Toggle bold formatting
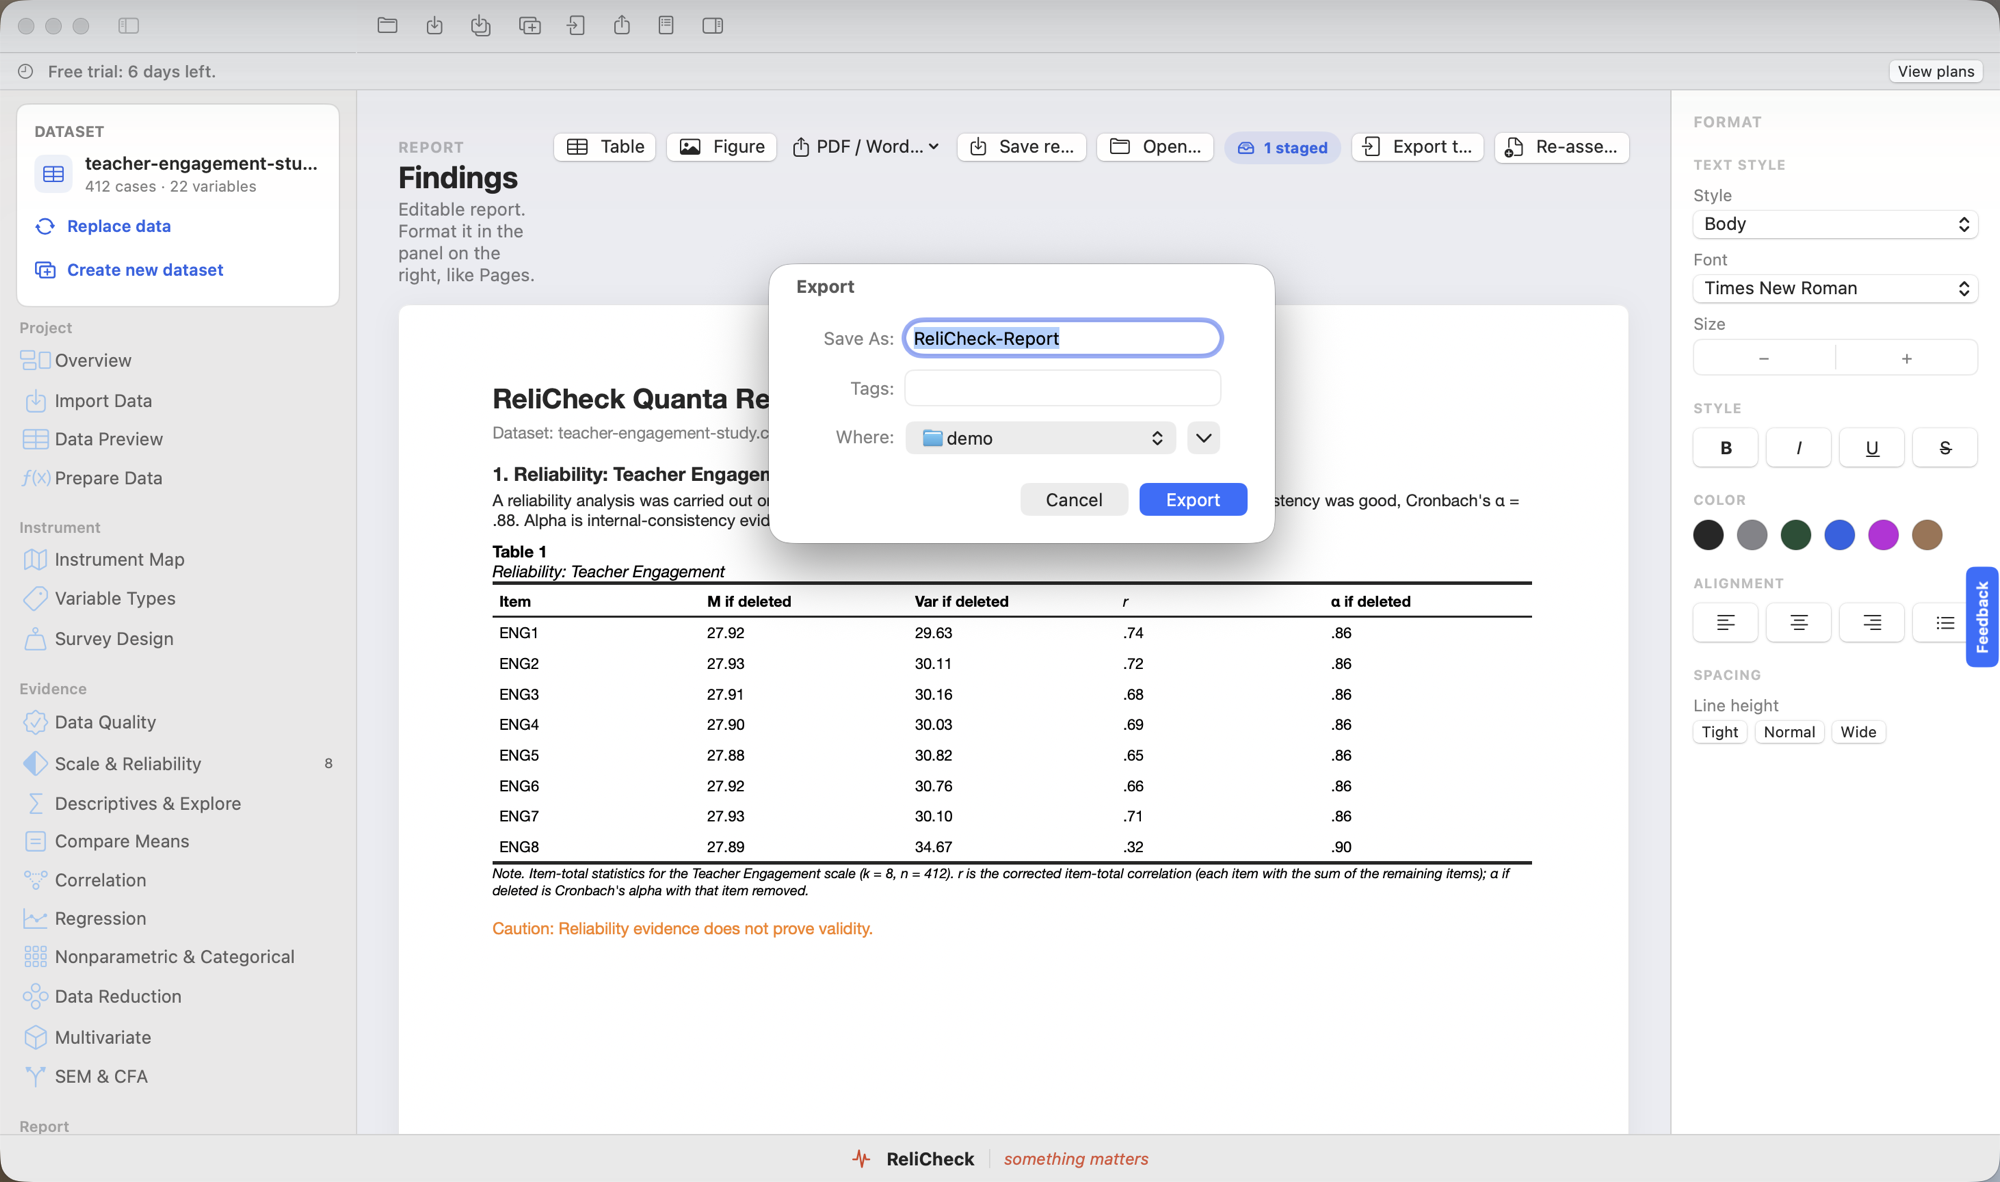The width and height of the screenshot is (2000, 1182). (x=1726, y=448)
